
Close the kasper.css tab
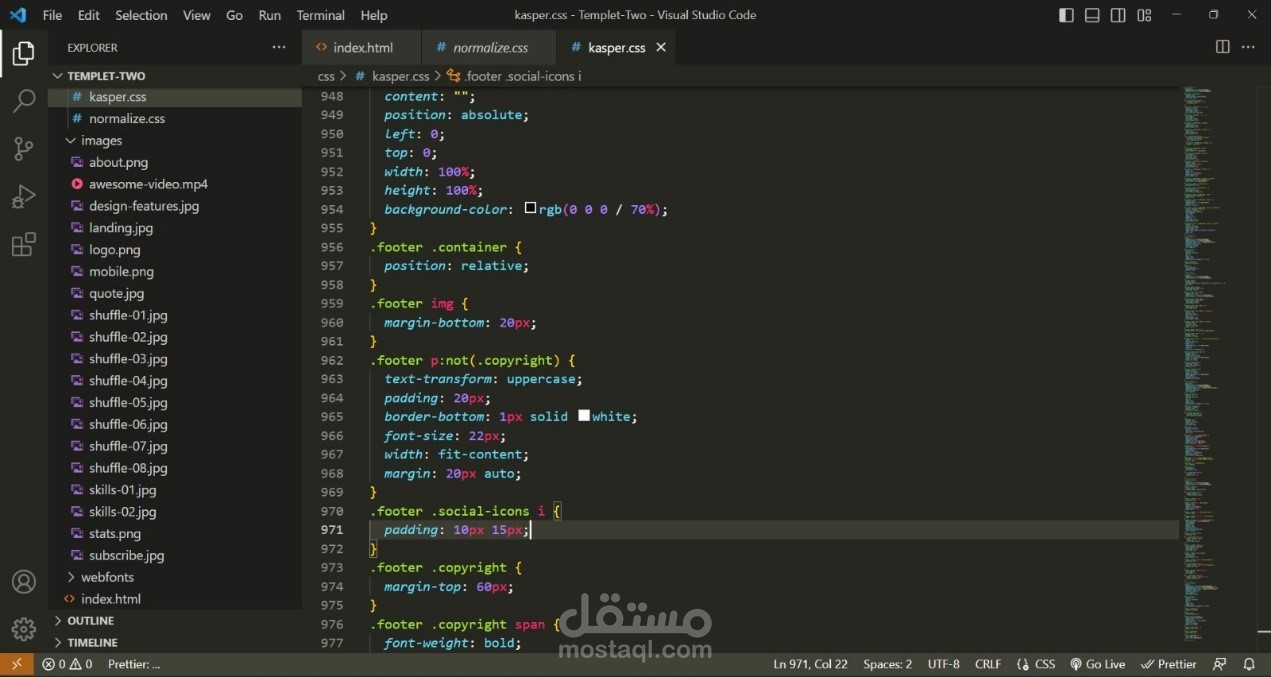click(661, 47)
